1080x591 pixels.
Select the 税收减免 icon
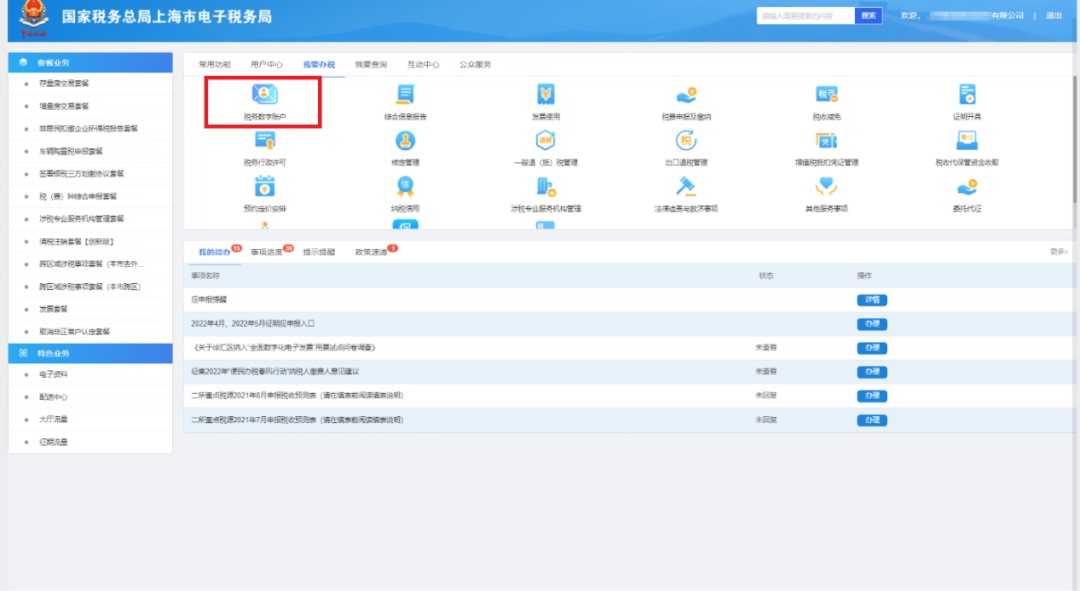point(826,96)
